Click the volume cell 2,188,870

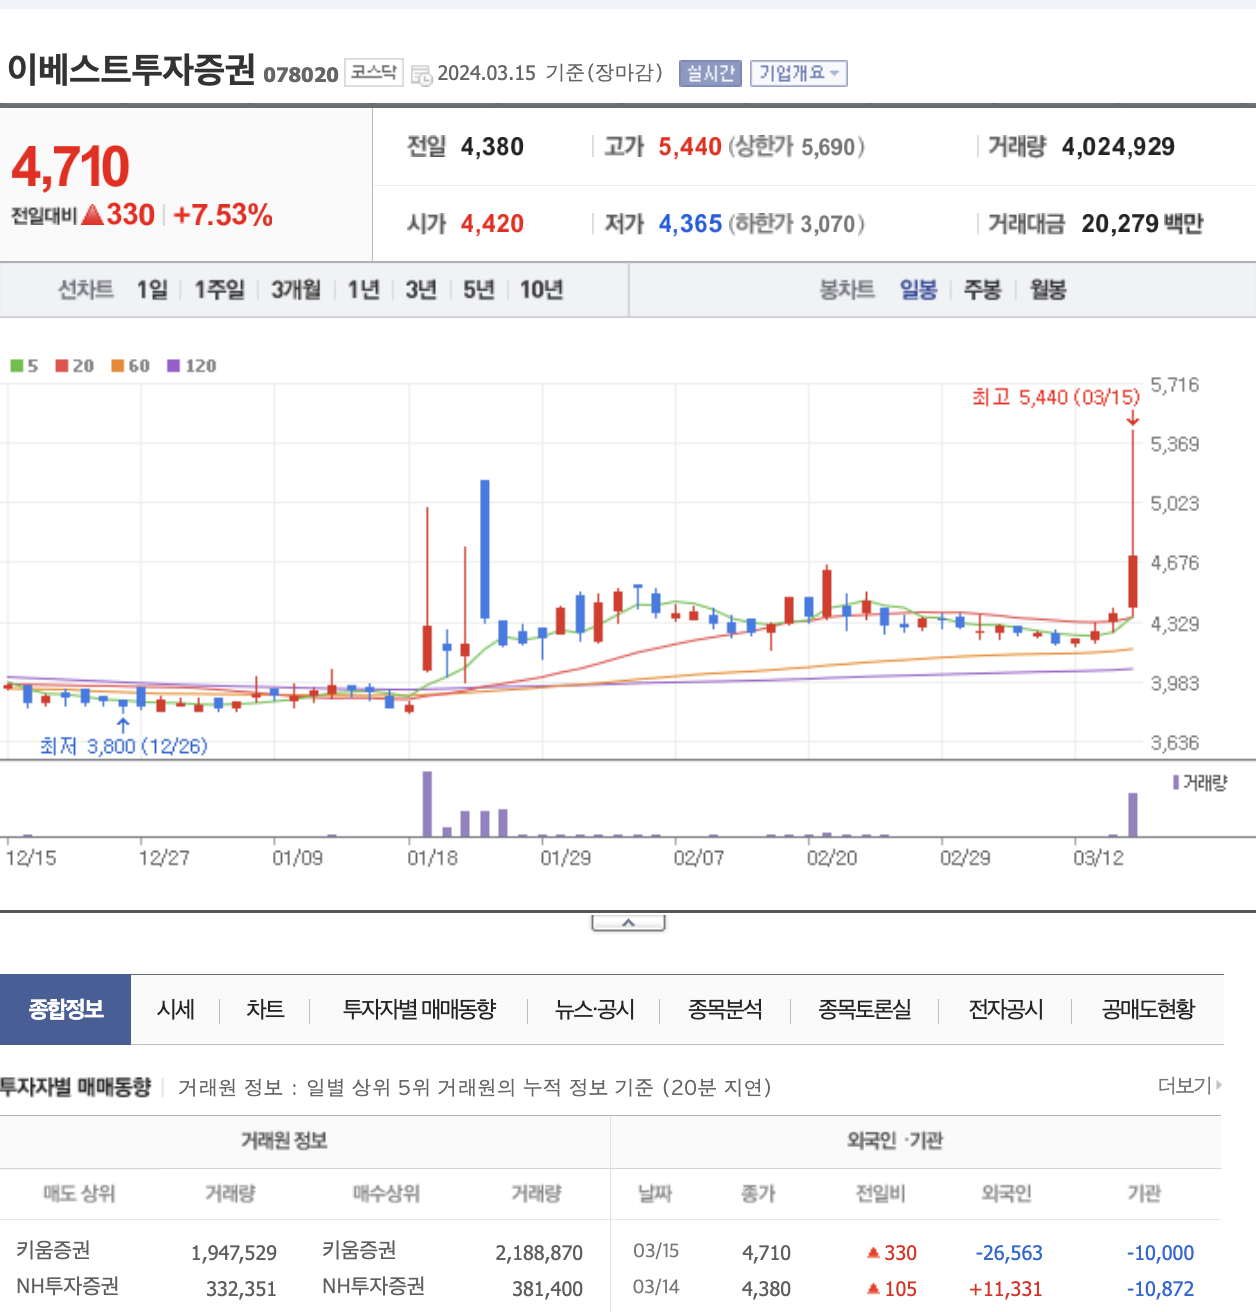[539, 1253]
